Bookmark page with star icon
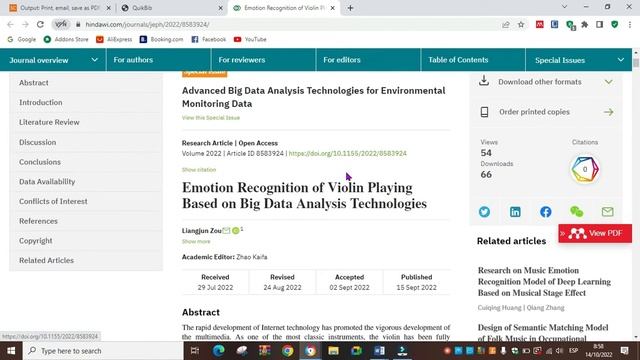640x360 pixels. (521, 24)
